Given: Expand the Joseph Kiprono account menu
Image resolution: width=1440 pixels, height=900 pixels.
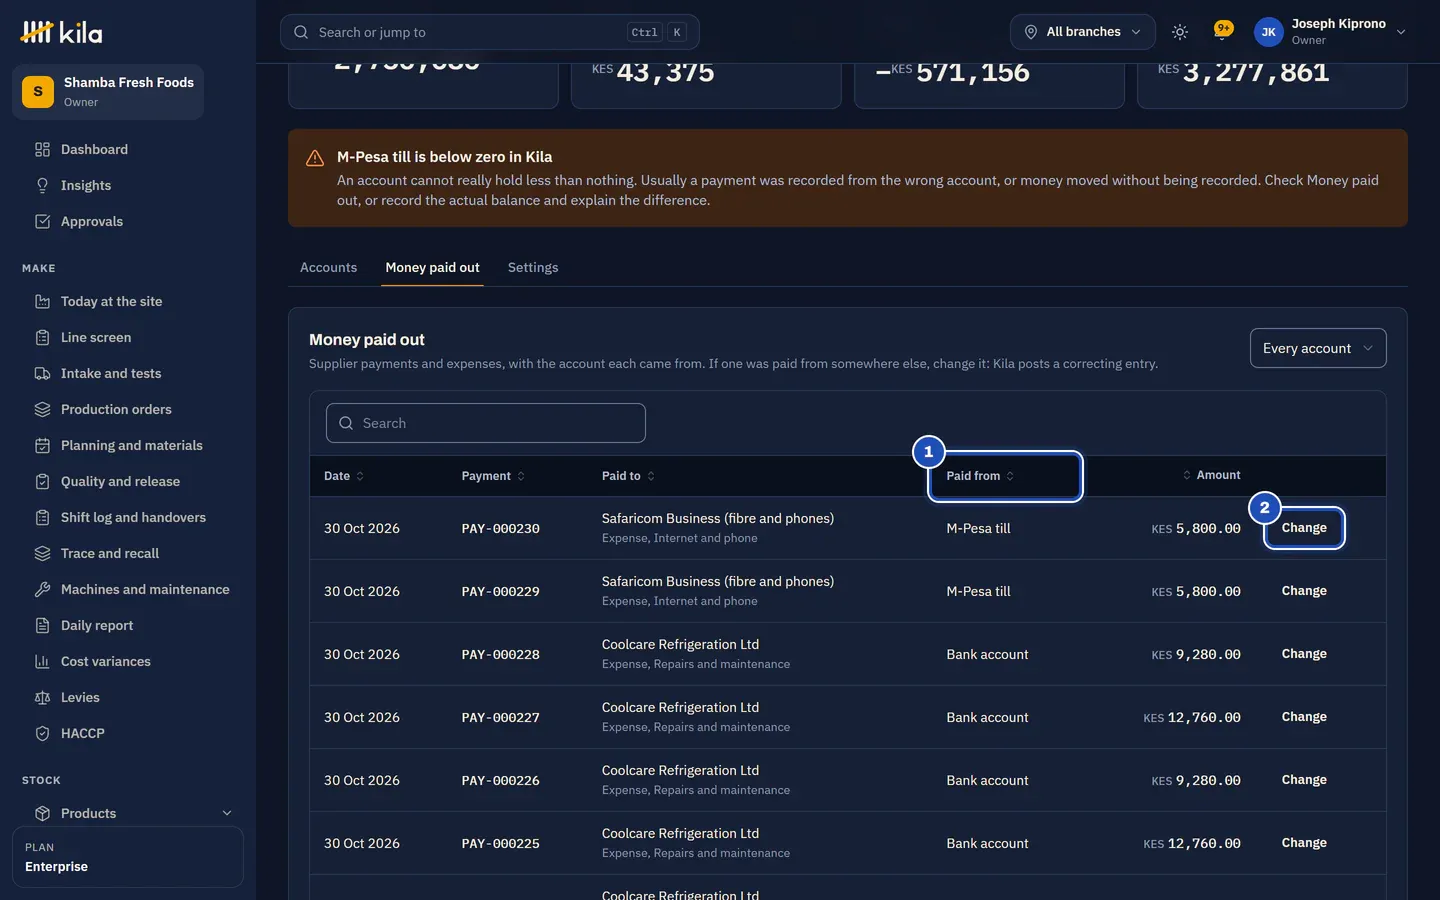Looking at the screenshot, I should pos(1332,32).
